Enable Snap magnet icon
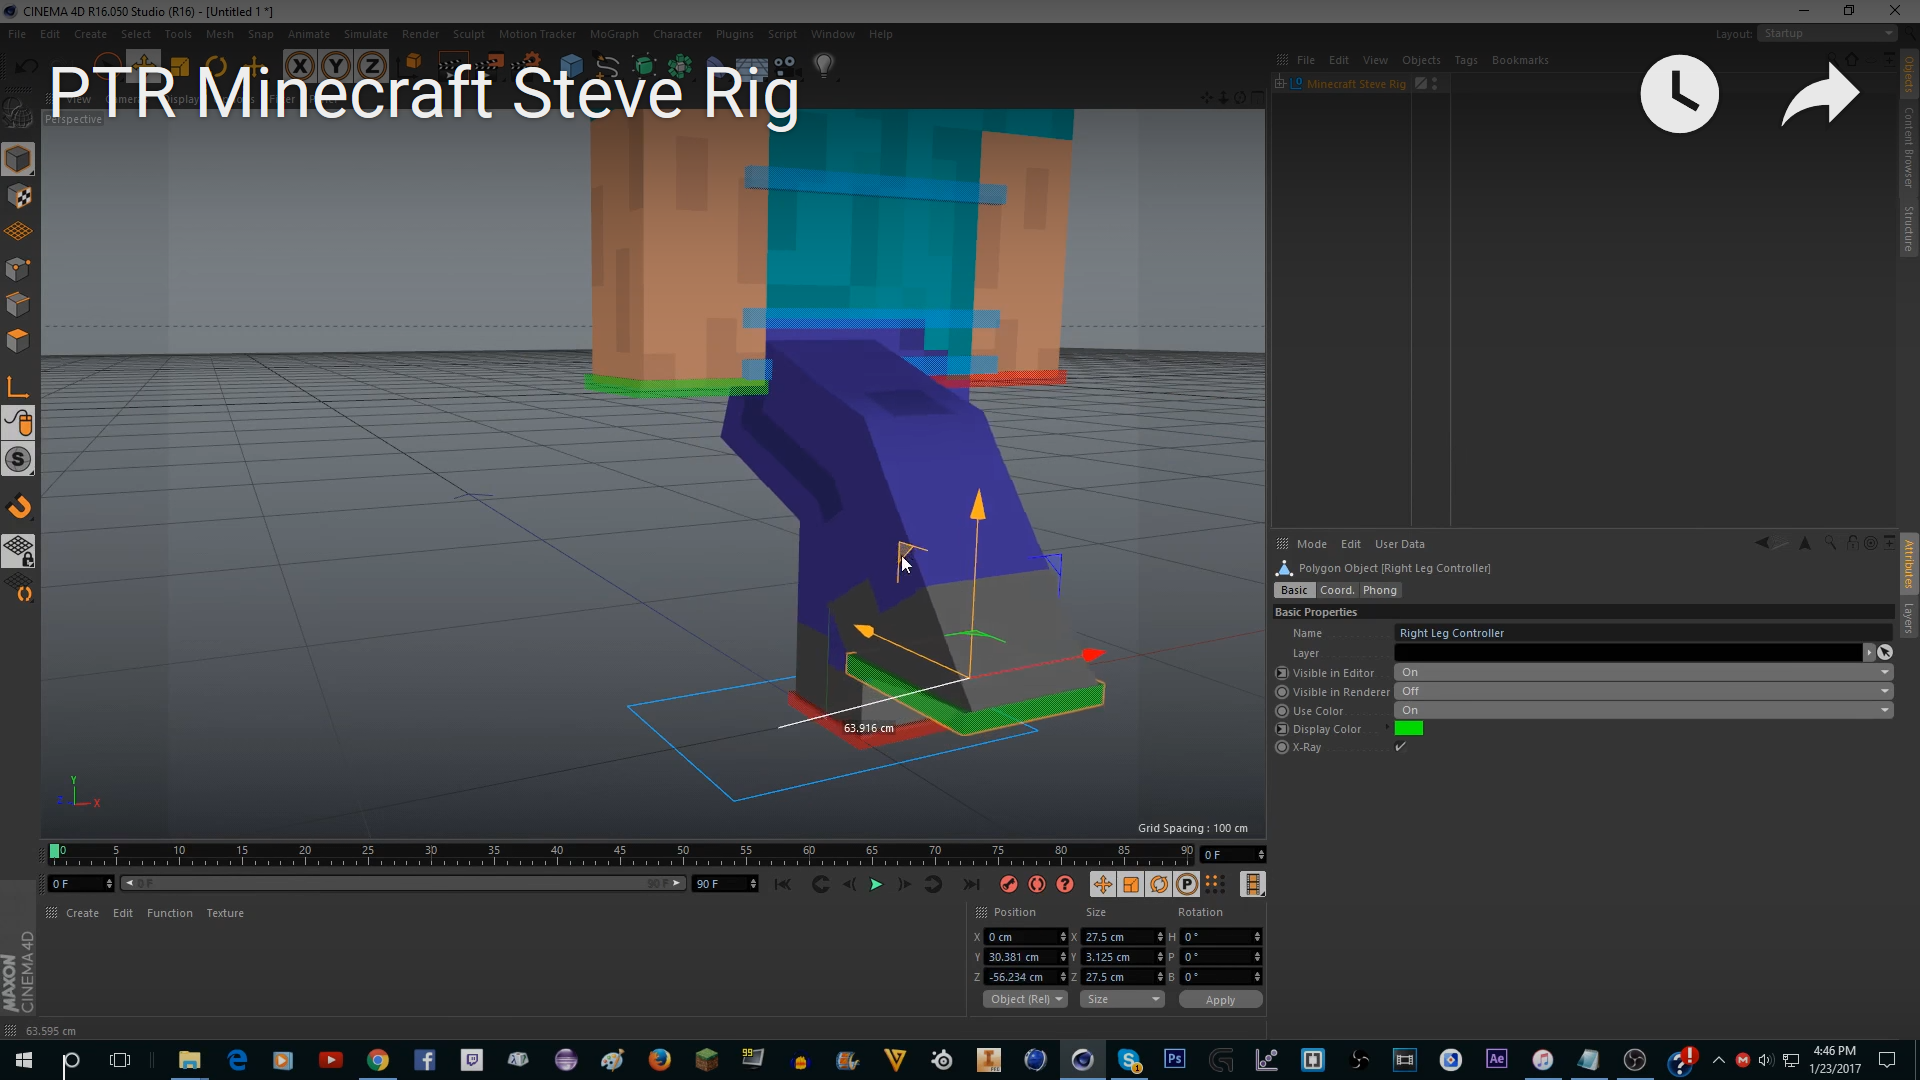Image resolution: width=1920 pixels, height=1080 pixels. [18, 507]
